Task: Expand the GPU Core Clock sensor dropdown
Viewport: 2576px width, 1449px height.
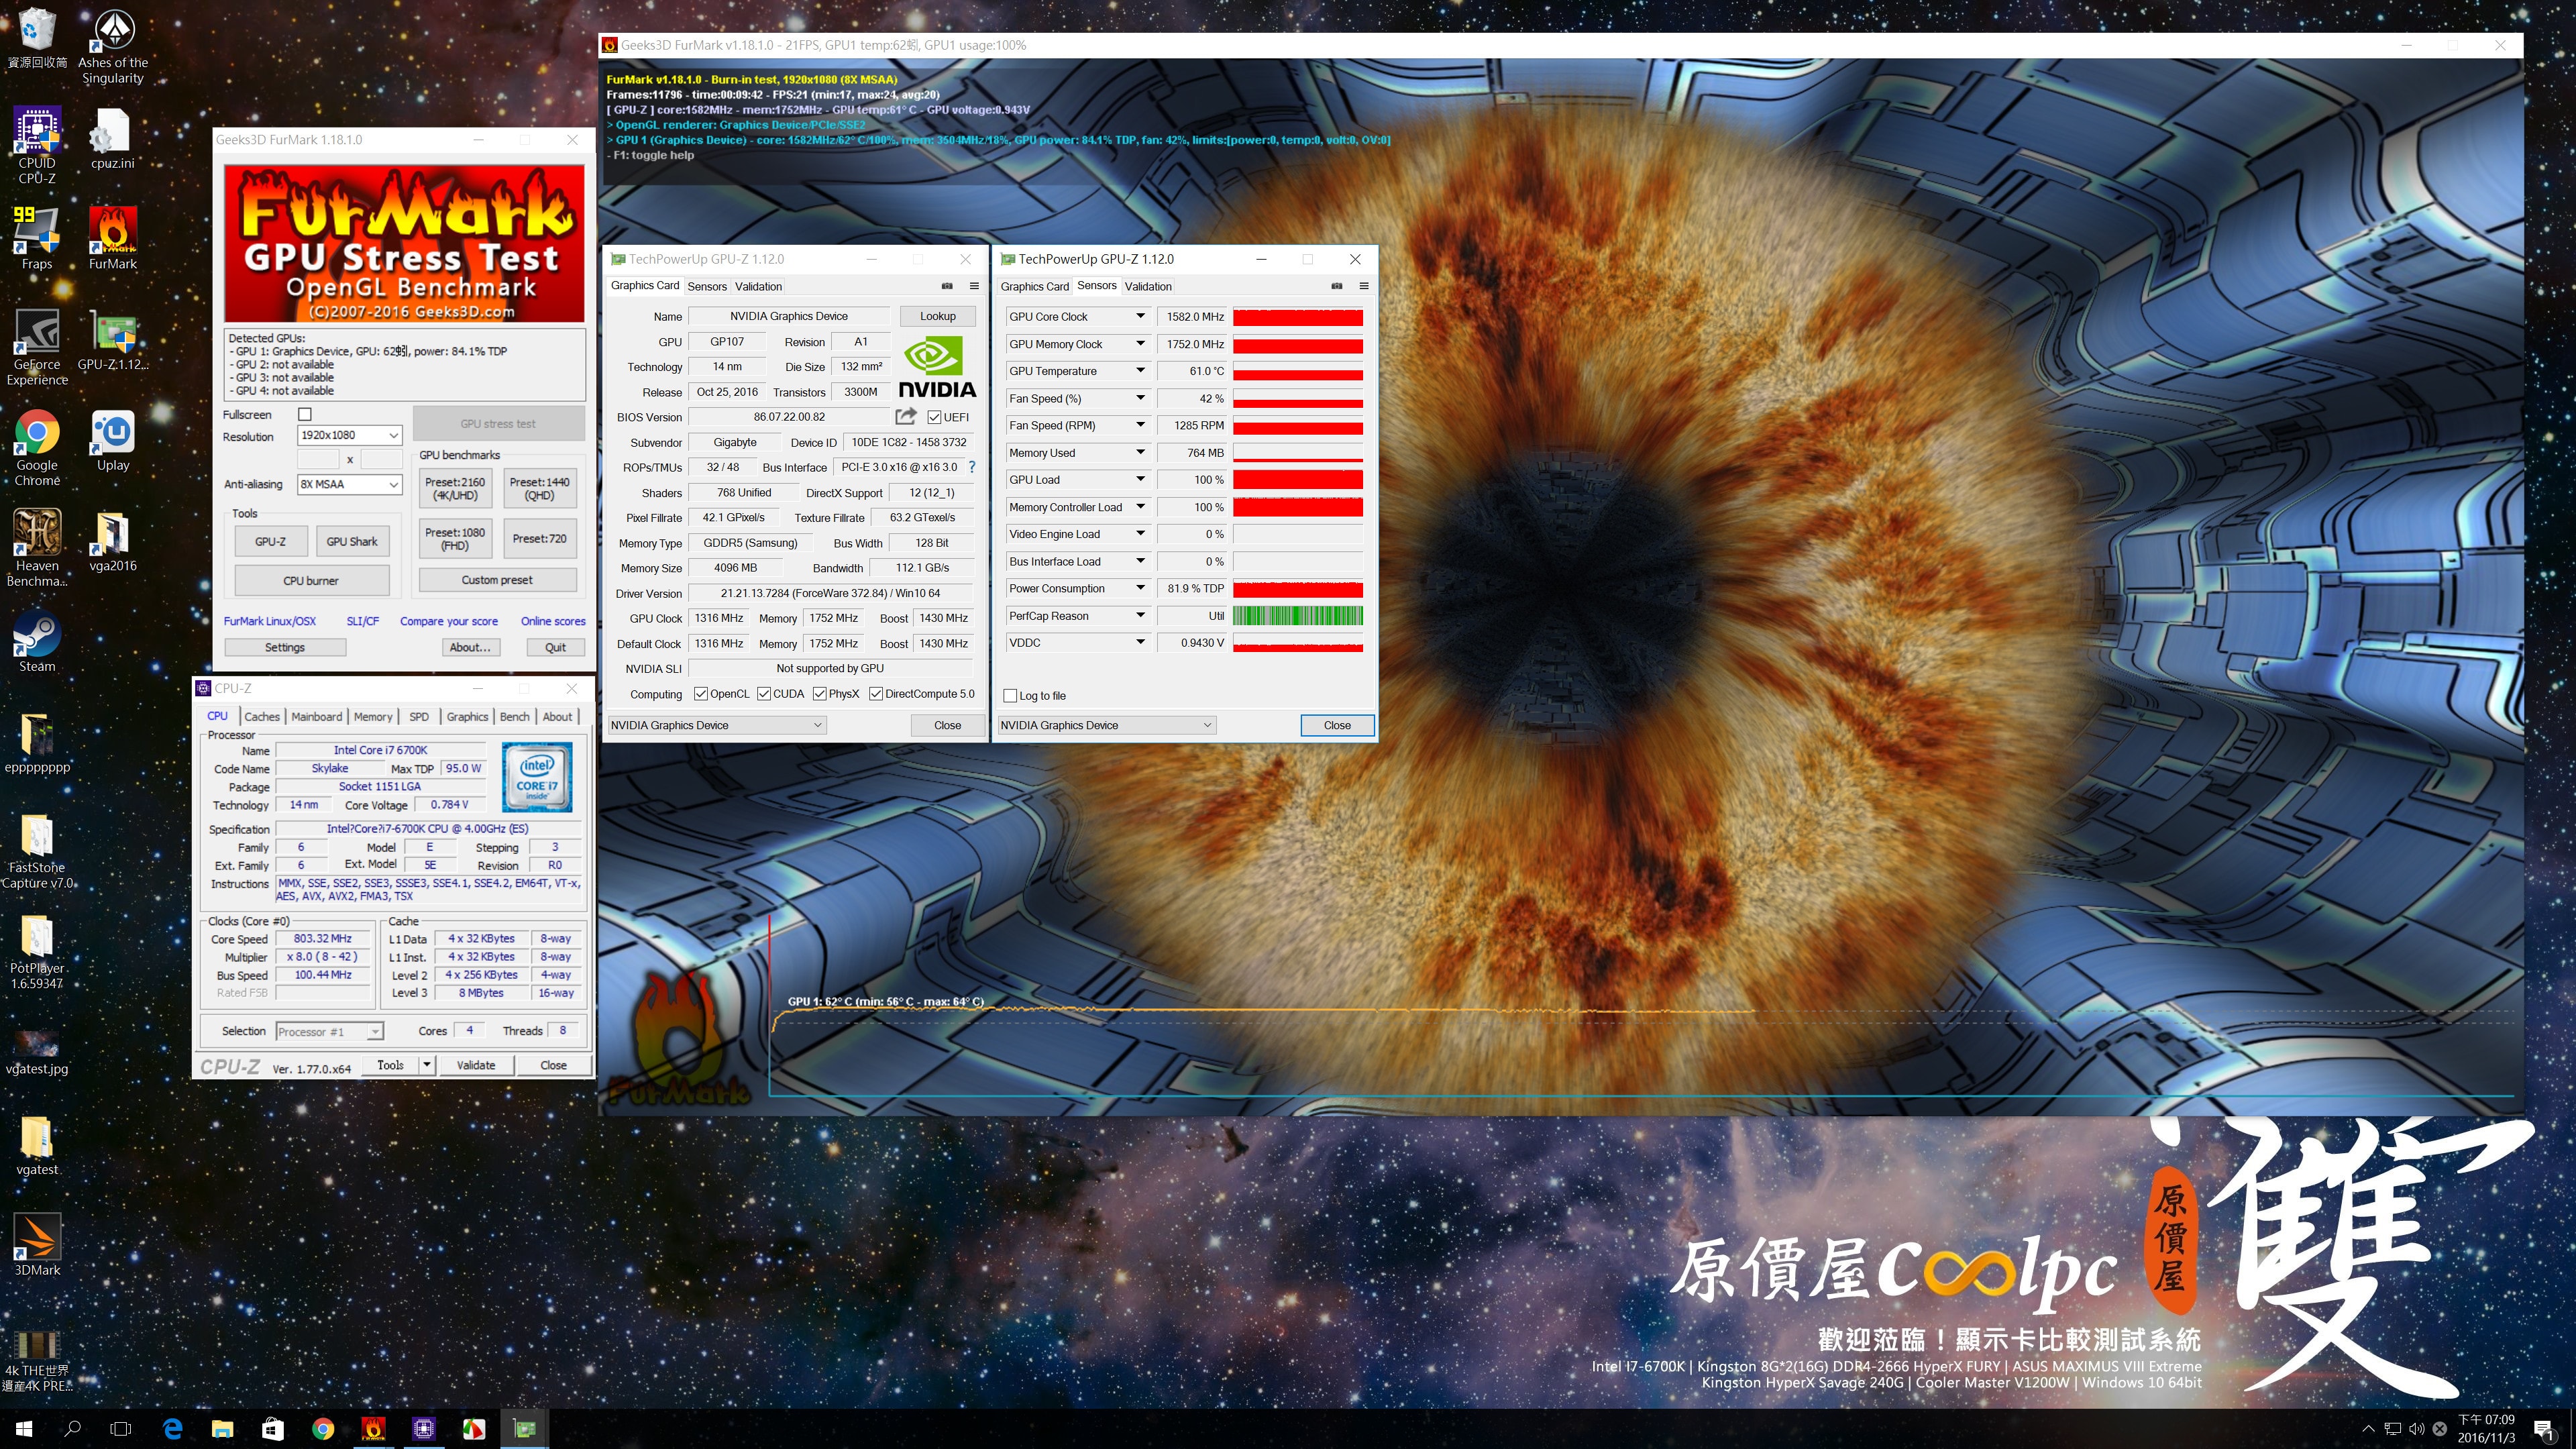Action: (1139, 317)
